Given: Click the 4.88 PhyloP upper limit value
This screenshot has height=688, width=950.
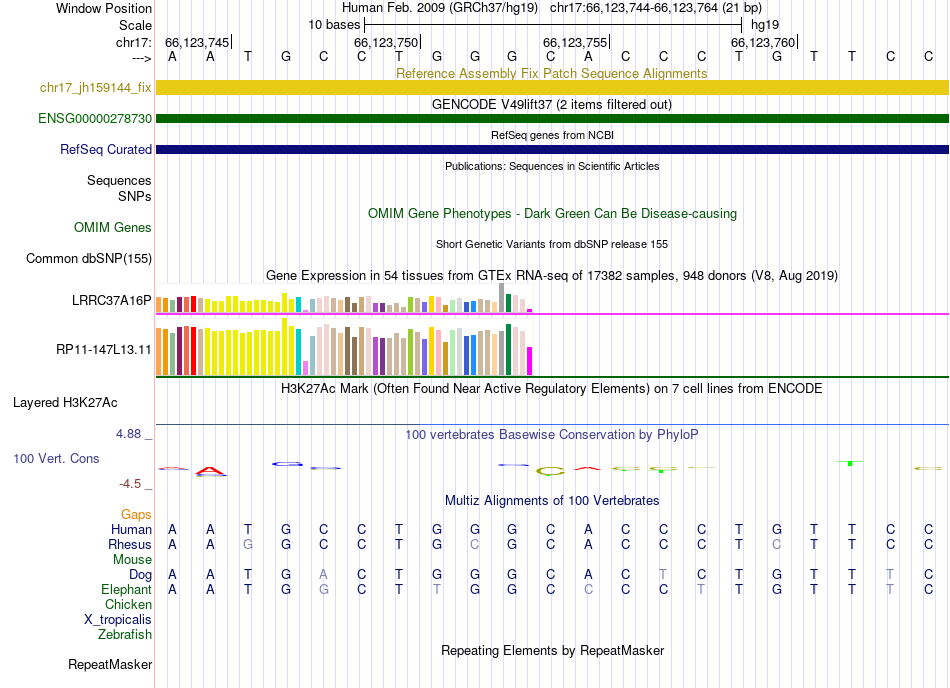Looking at the screenshot, I should click(x=128, y=434).
